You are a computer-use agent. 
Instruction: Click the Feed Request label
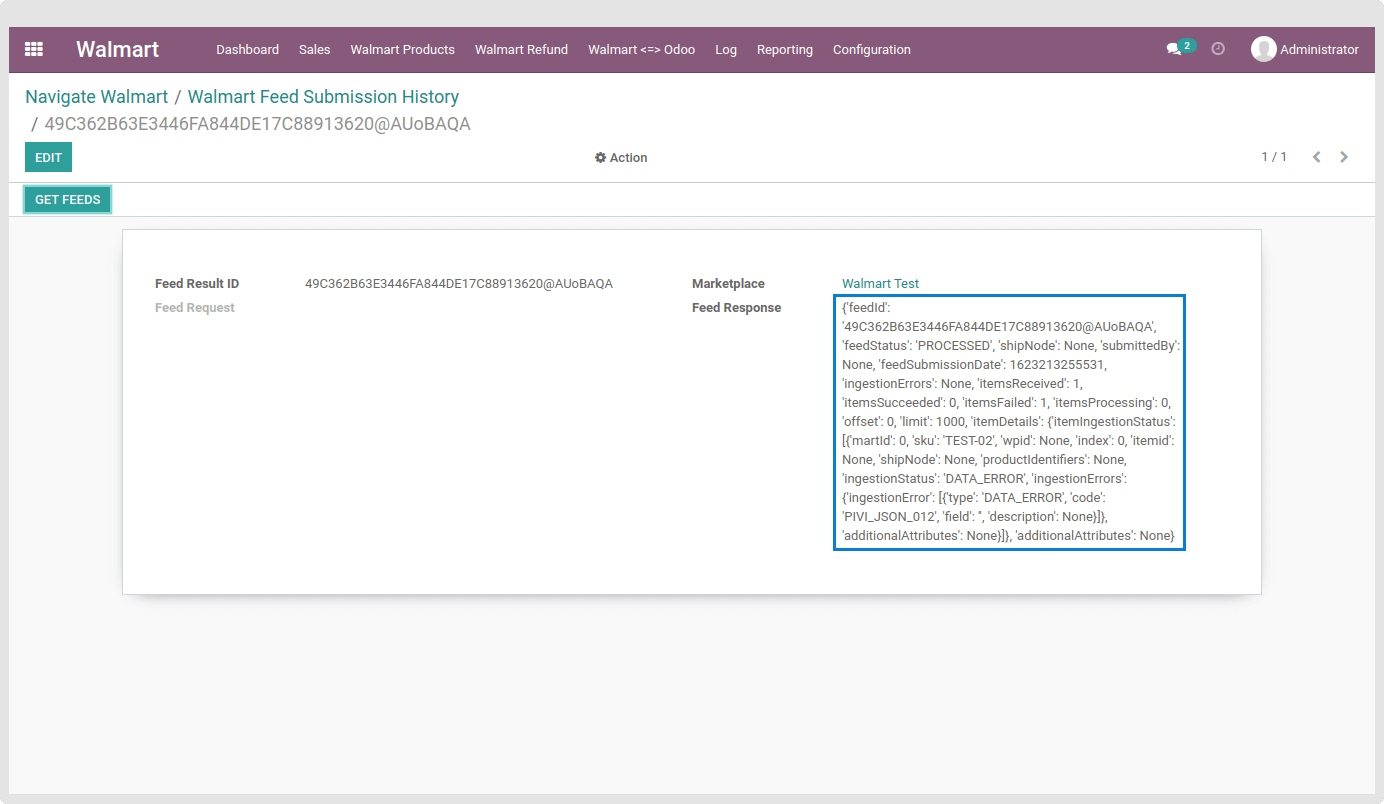[x=195, y=308]
